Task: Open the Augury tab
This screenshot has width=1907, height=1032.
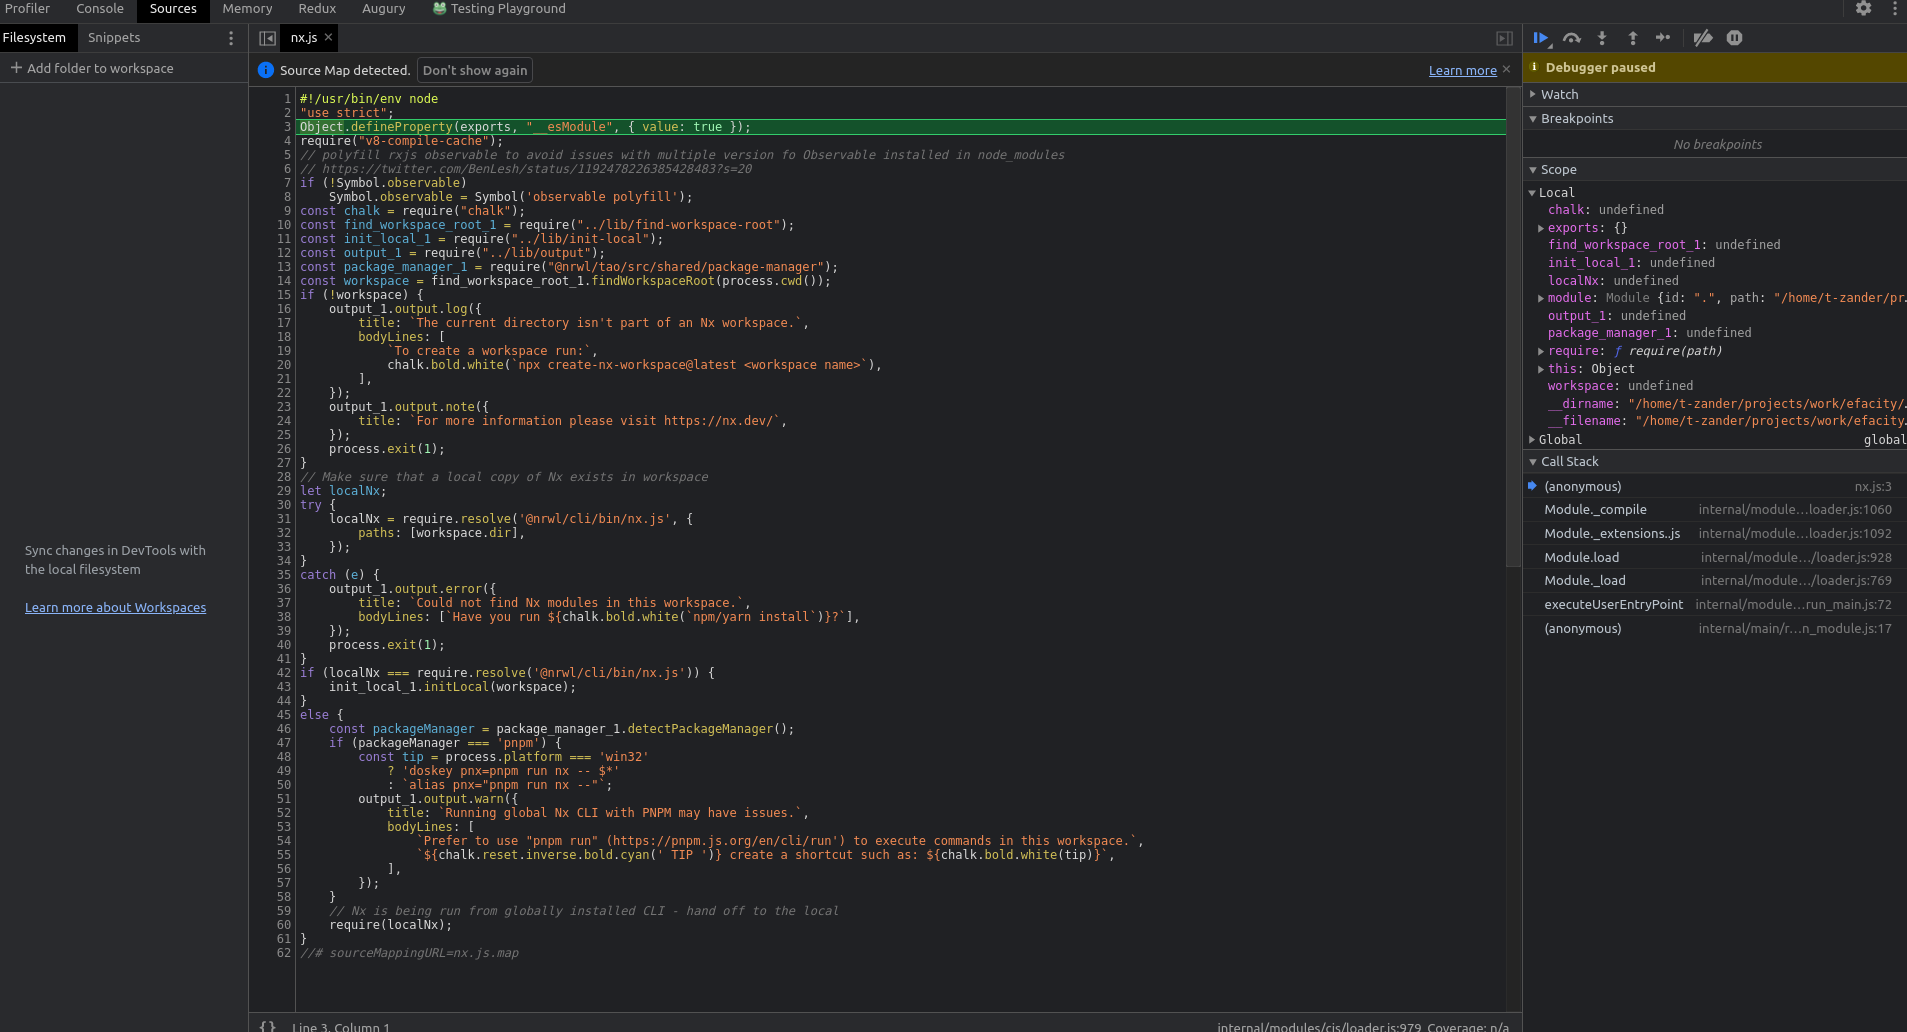Action: [x=384, y=9]
